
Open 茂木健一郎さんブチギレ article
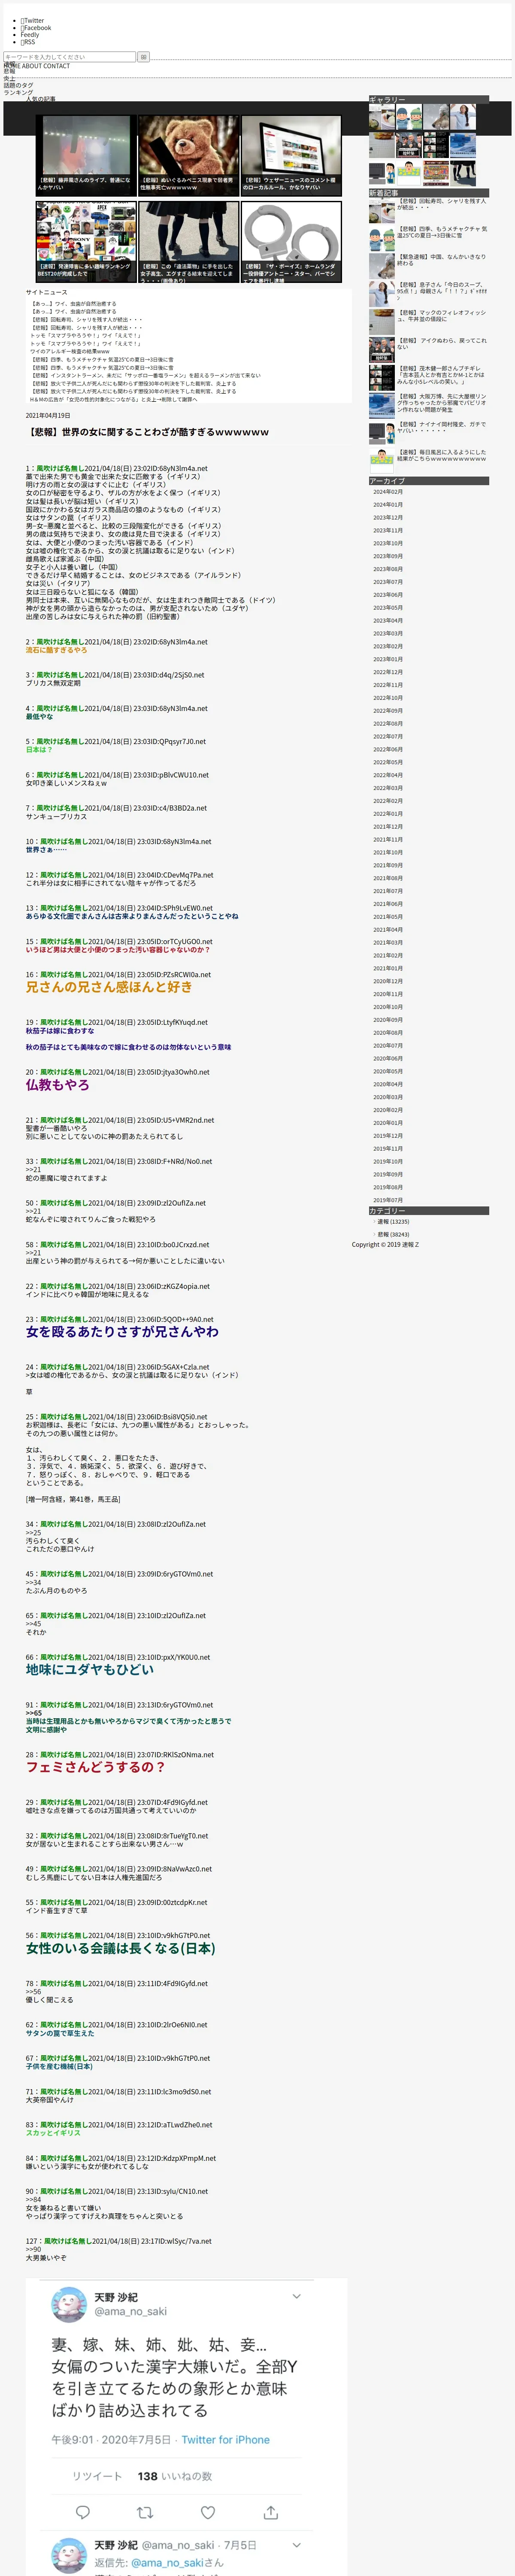[442, 375]
